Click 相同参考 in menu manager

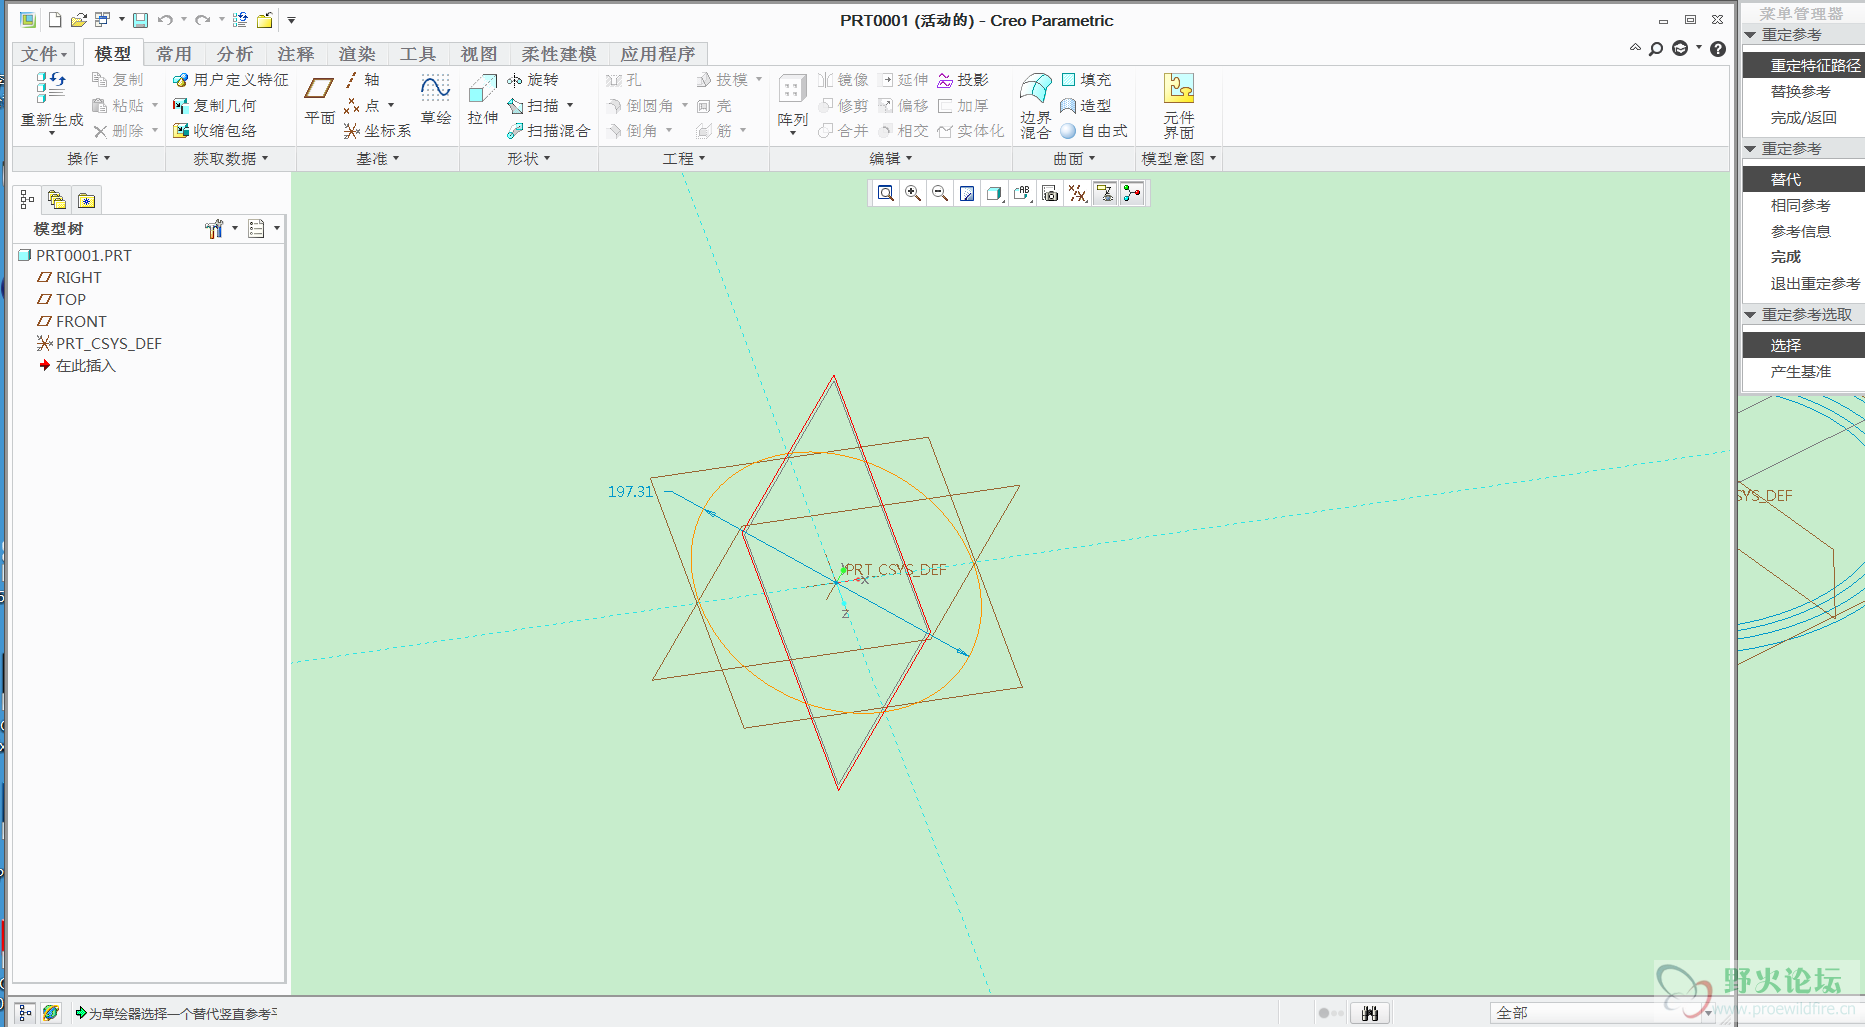tap(1803, 206)
